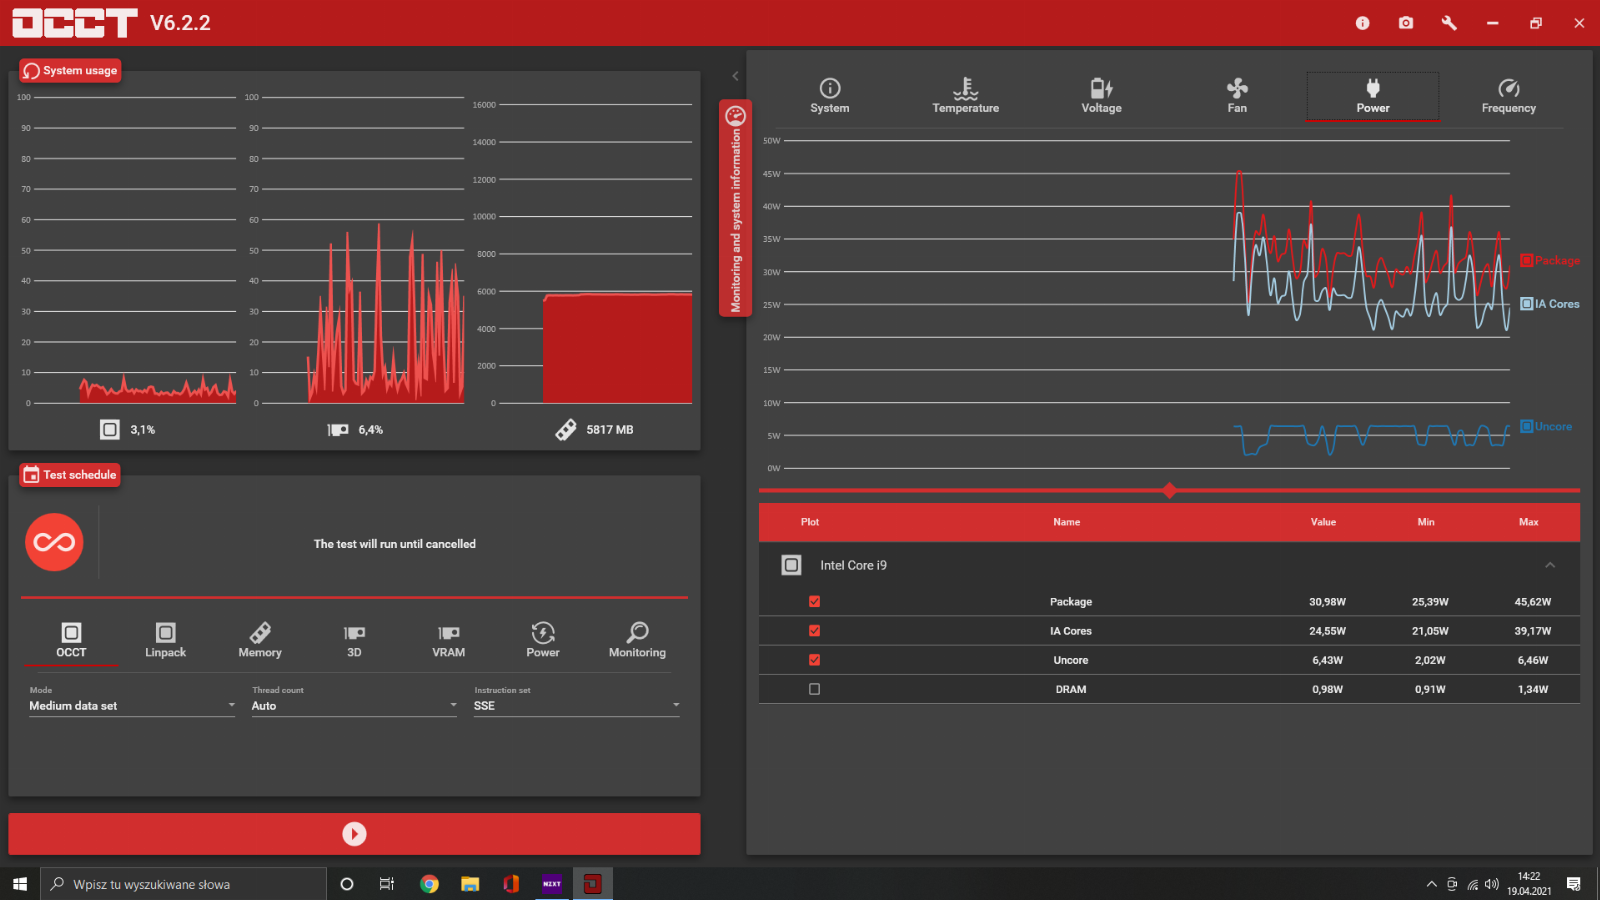Open the Cortana circle icon
This screenshot has width=1600, height=900.
coord(347,884)
